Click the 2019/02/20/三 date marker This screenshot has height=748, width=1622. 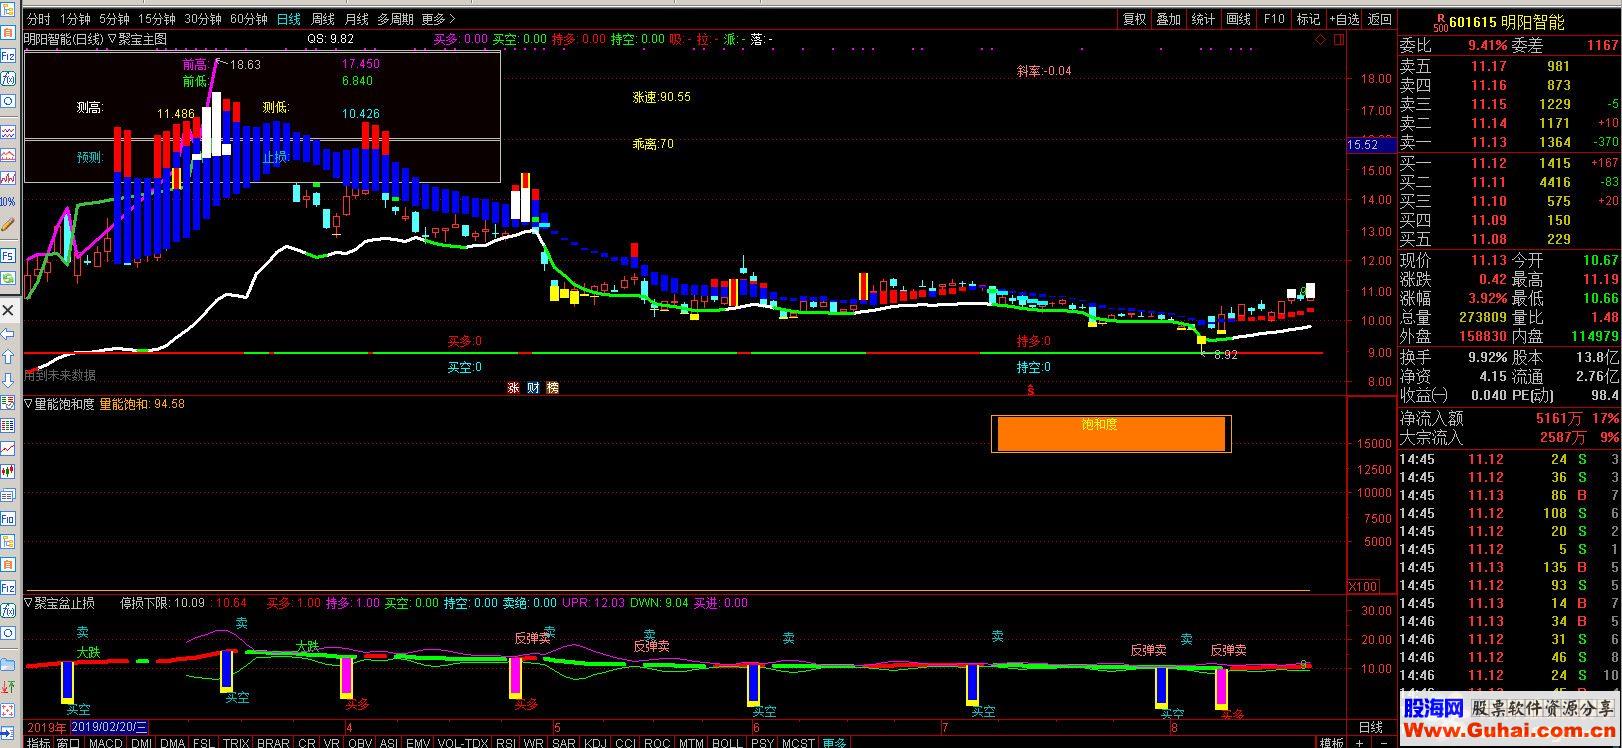(110, 728)
